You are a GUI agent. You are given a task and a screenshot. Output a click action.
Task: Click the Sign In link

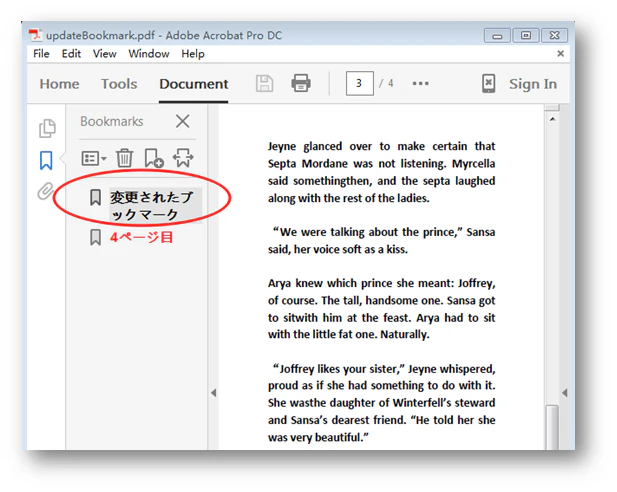(533, 84)
